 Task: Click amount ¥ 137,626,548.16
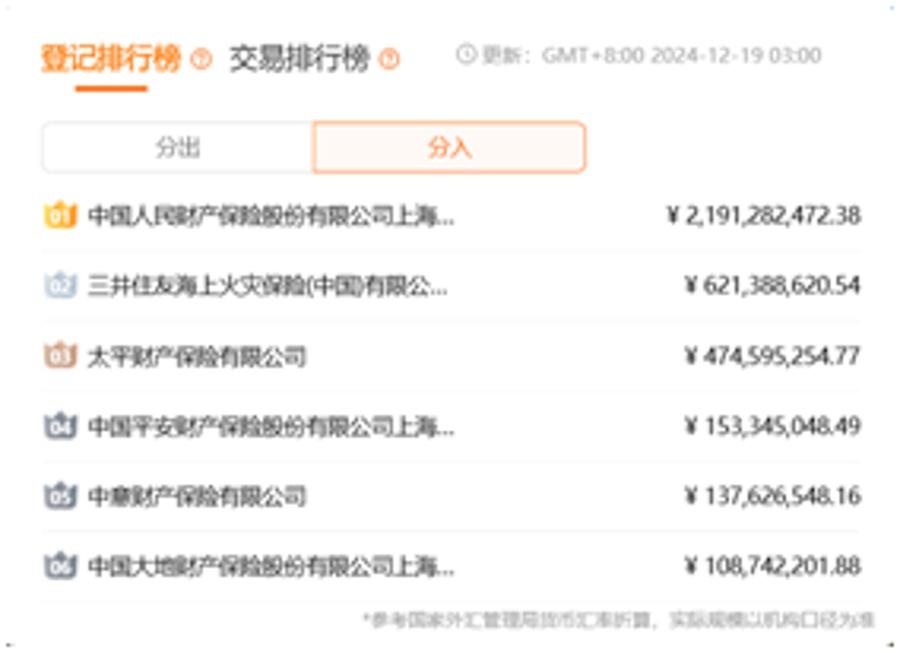(773, 496)
